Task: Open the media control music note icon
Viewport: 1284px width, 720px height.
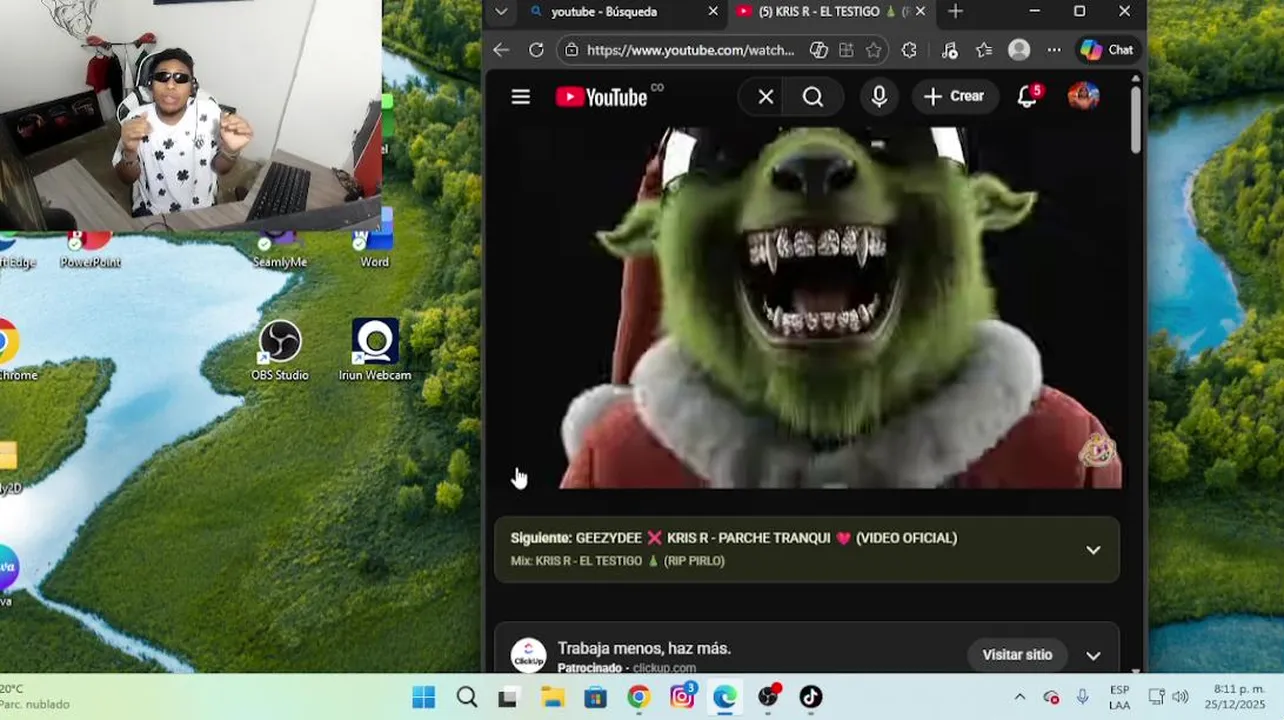Action: click(x=949, y=50)
